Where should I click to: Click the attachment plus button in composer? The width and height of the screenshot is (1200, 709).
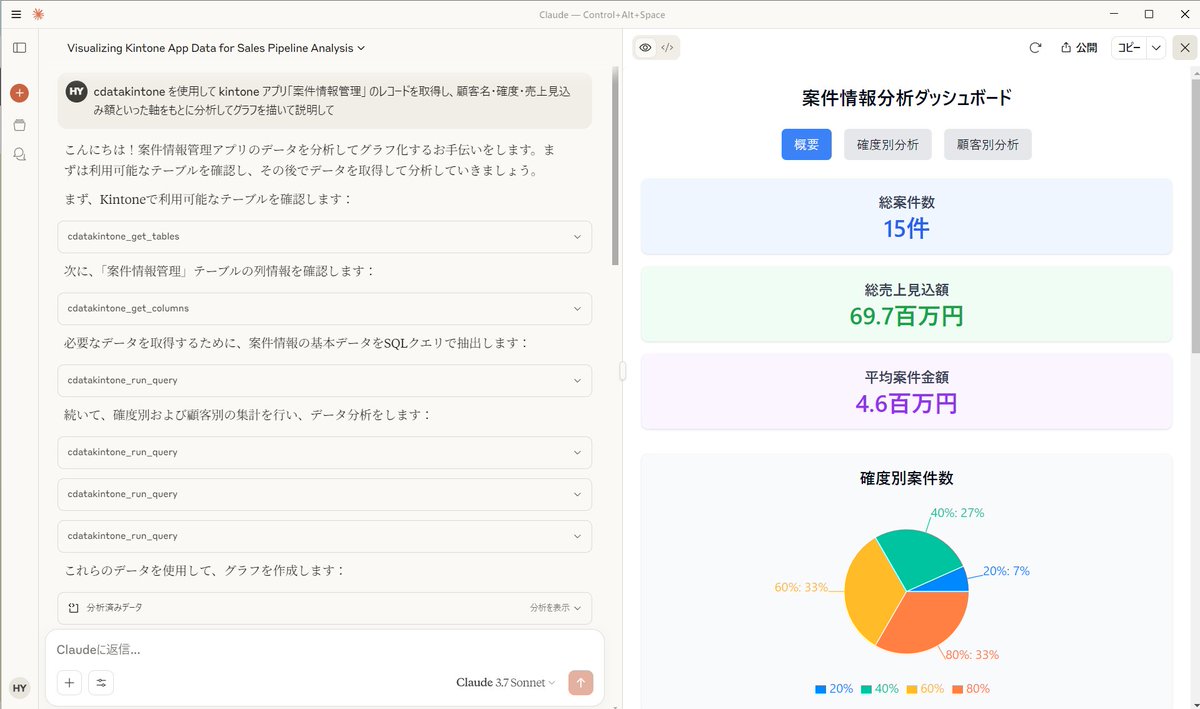coord(69,683)
